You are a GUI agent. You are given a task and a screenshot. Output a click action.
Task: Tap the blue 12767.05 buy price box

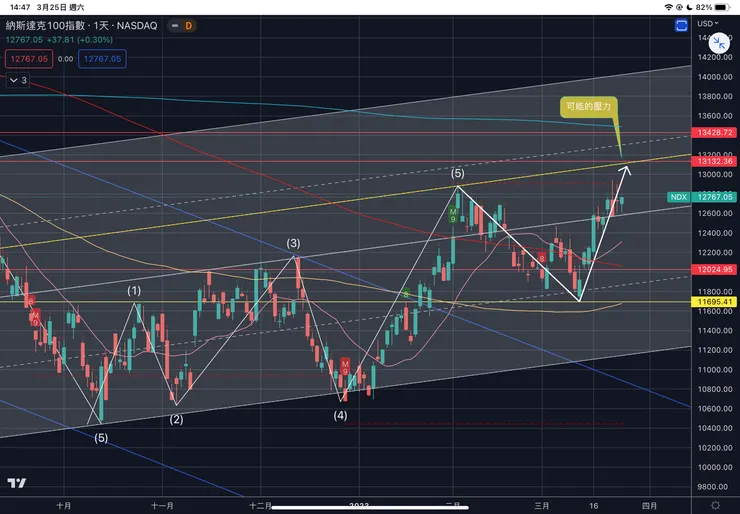coord(102,59)
